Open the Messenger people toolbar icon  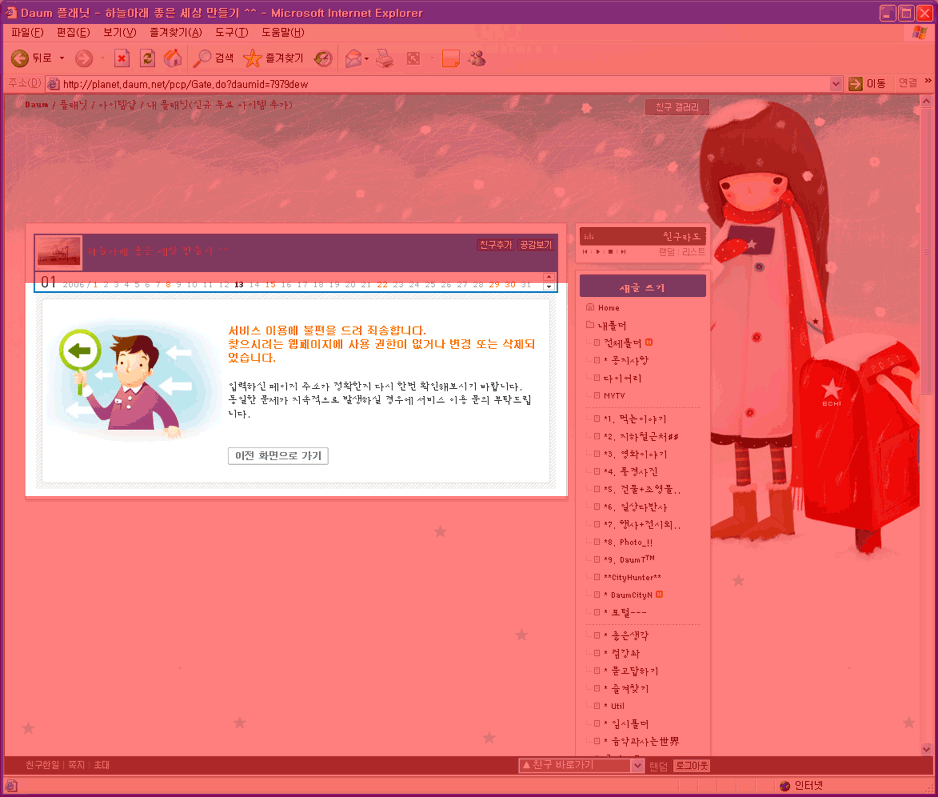point(477,58)
